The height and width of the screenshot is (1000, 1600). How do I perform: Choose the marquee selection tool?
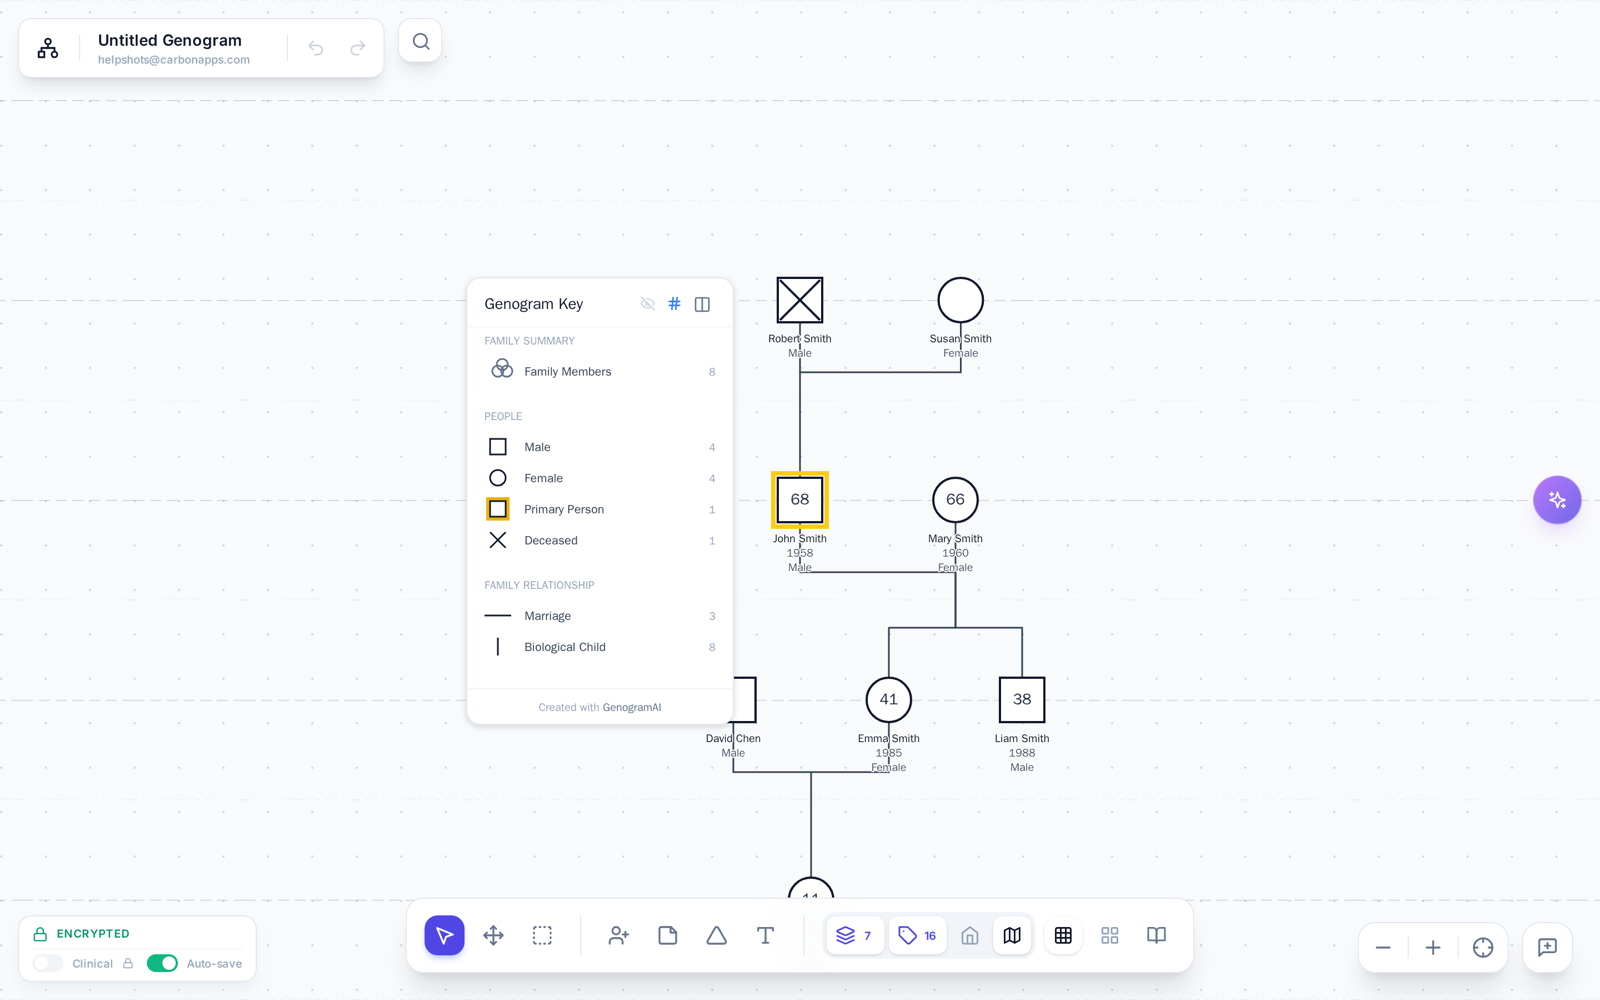542,935
